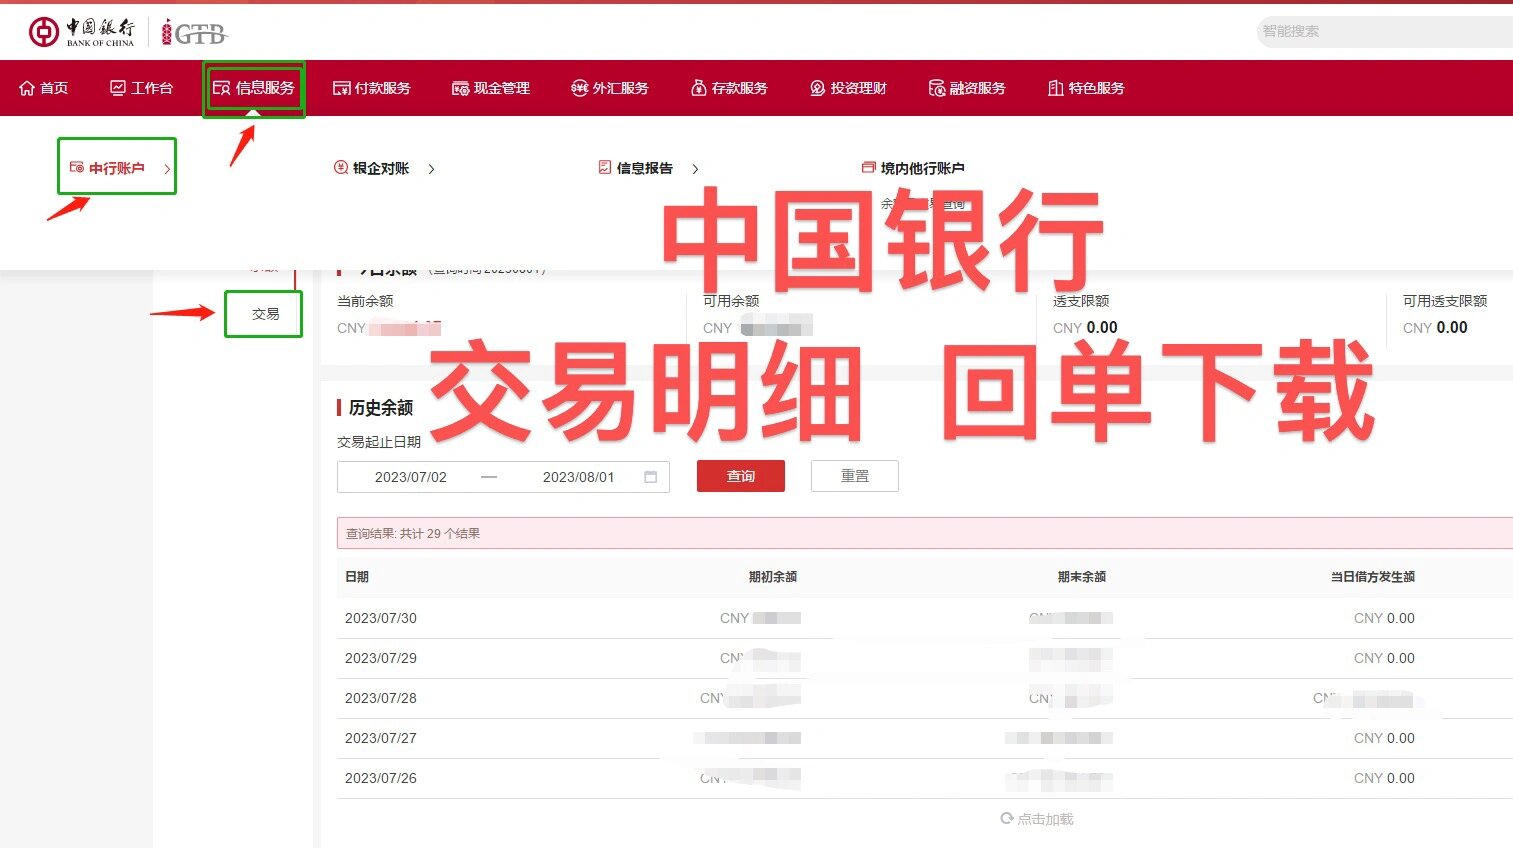Click the 重置 reset button

tap(855, 476)
